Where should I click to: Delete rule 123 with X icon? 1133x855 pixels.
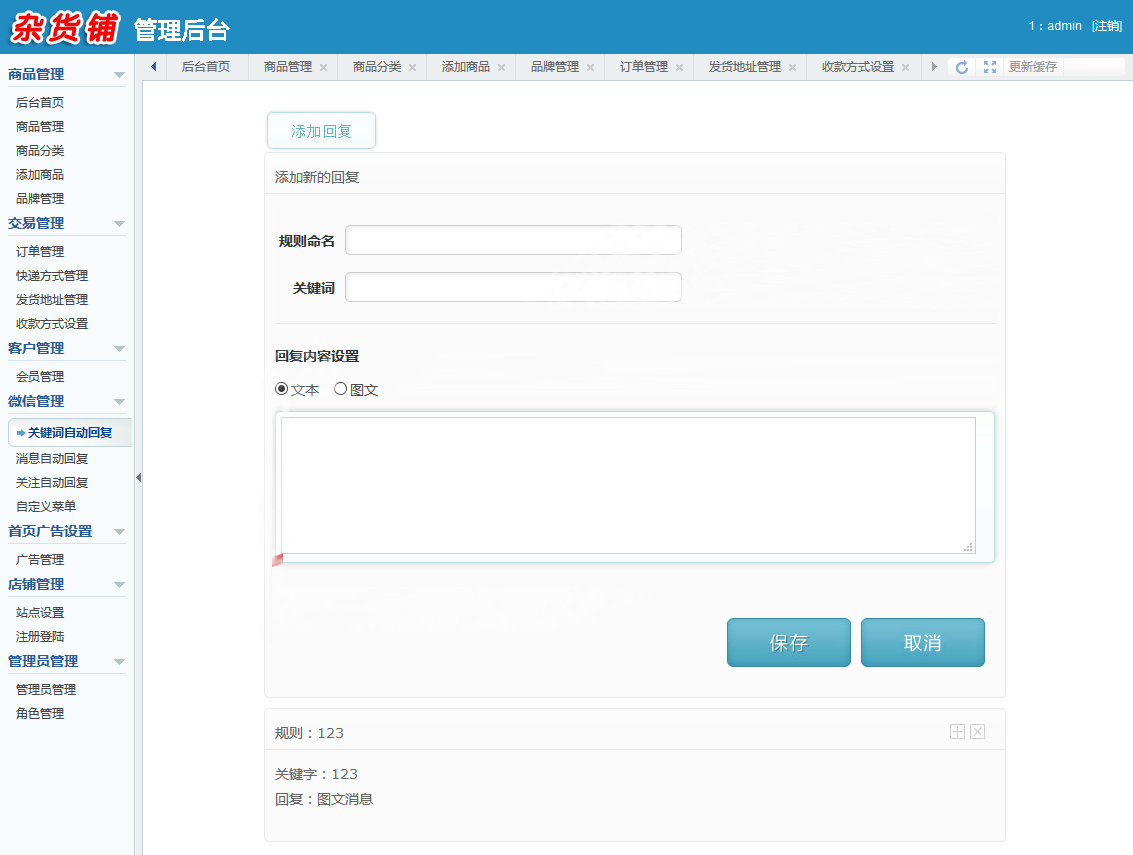tap(978, 732)
